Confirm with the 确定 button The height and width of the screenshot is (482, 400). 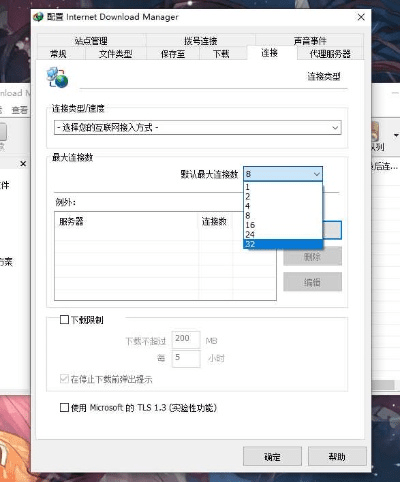pyautogui.click(x=272, y=456)
